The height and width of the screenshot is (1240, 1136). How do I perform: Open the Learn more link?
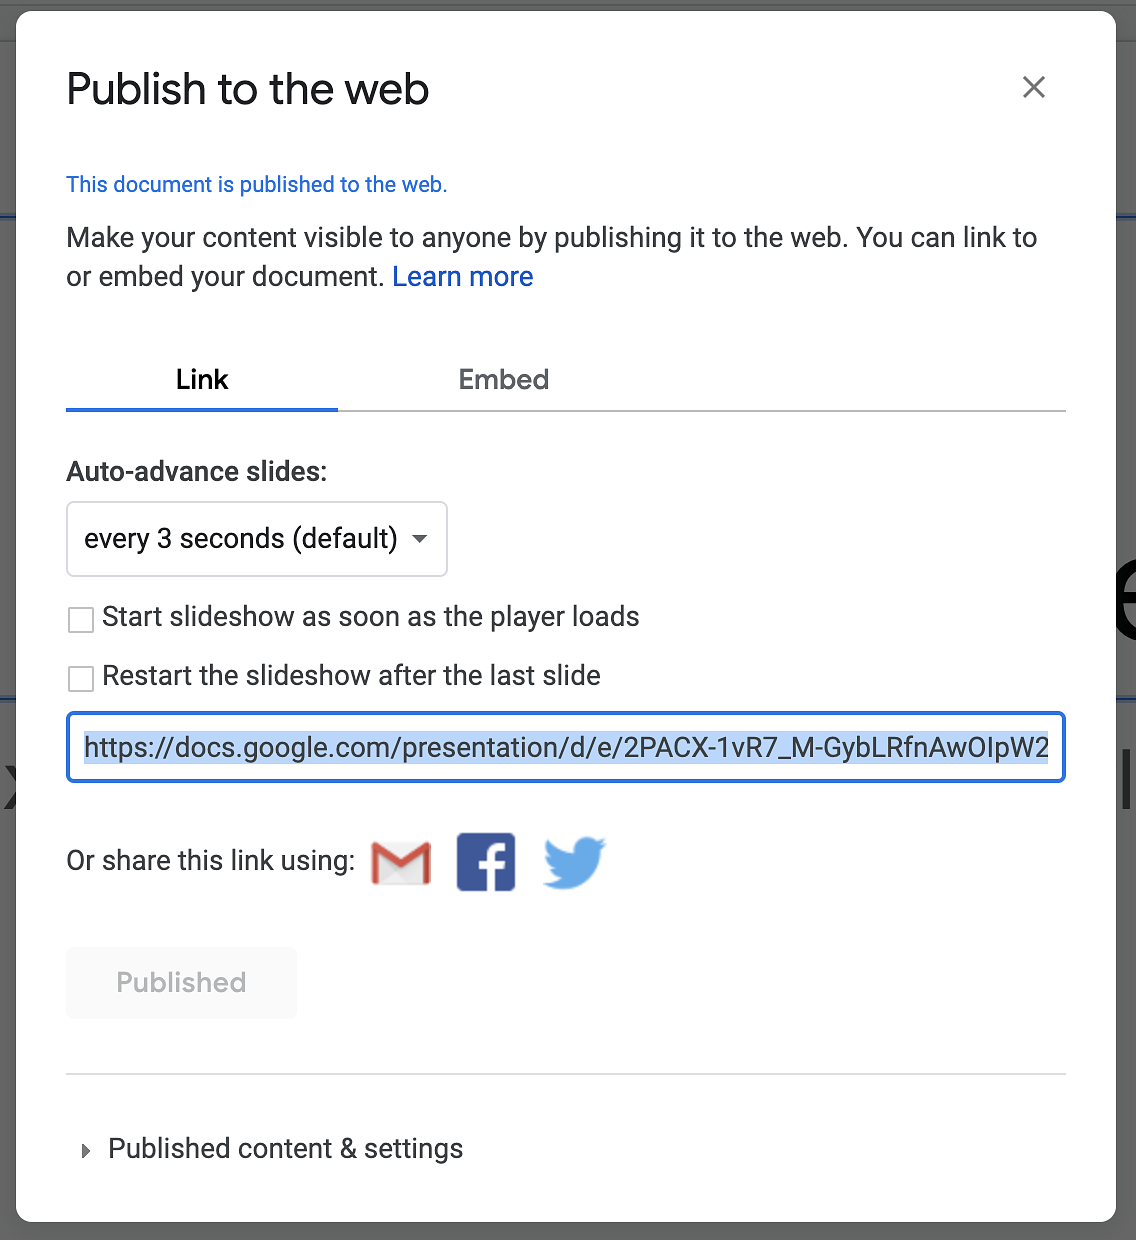pos(463,277)
